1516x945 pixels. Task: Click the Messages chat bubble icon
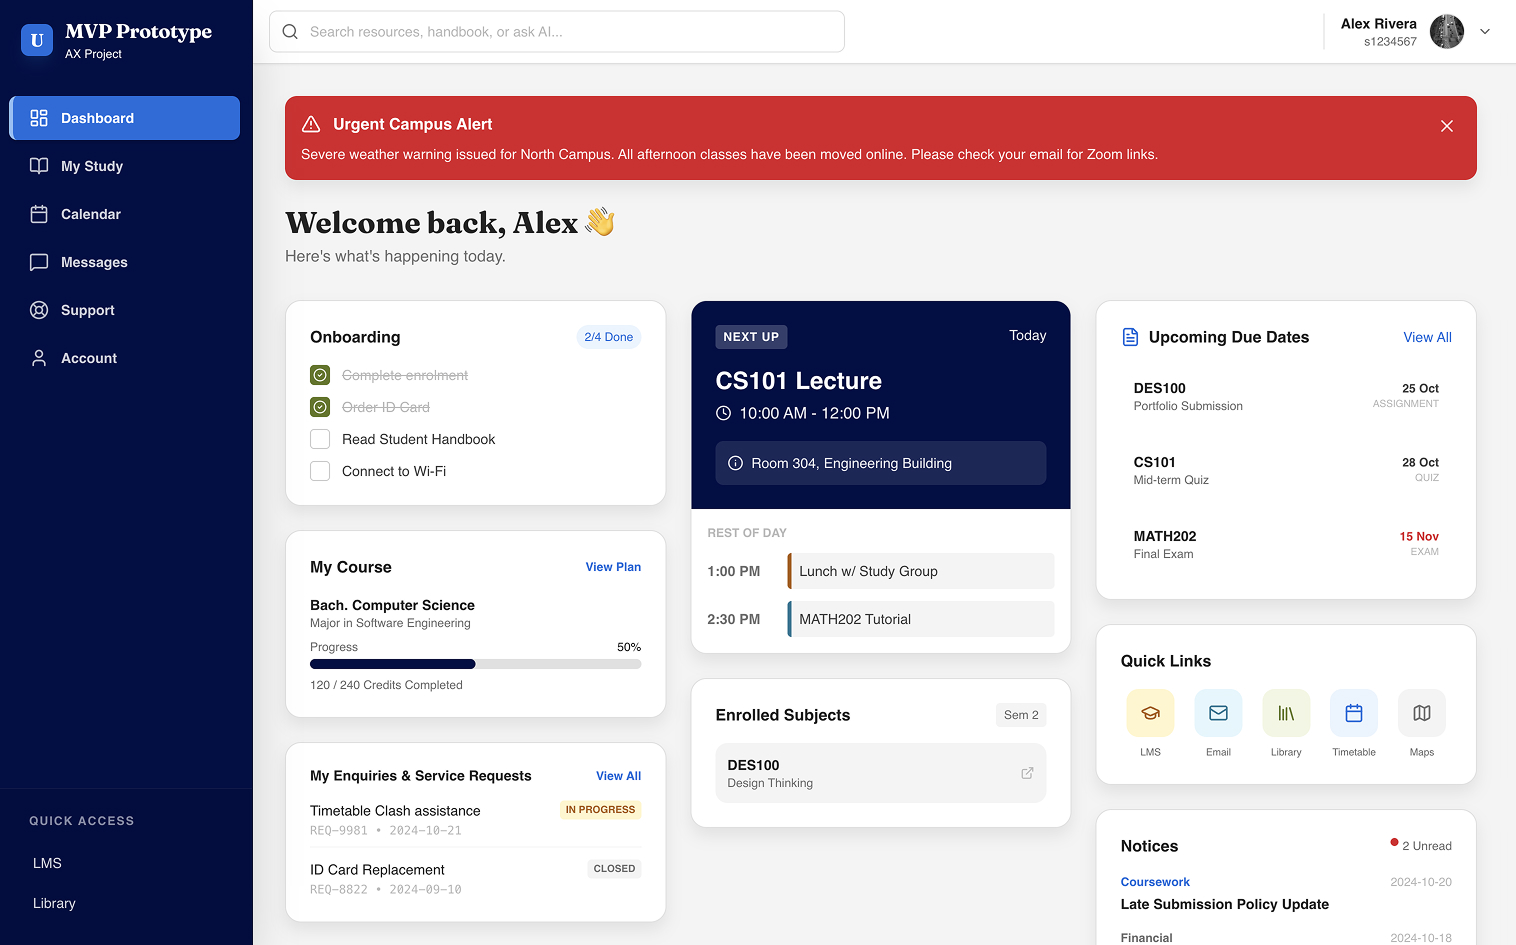coord(39,262)
